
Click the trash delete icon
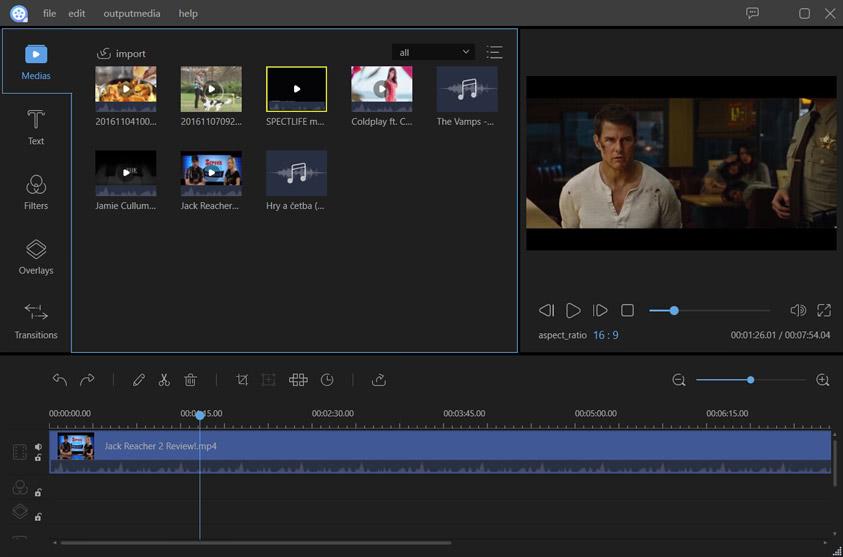(190, 380)
